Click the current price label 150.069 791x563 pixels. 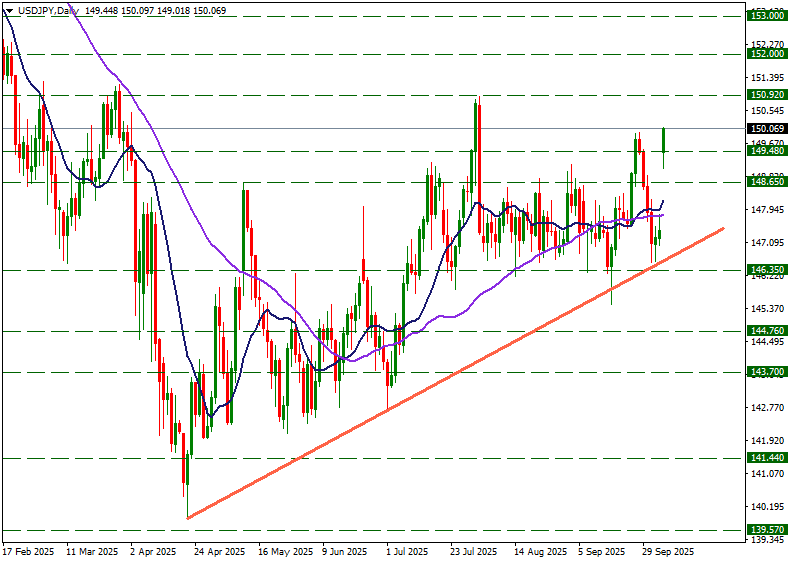pyautogui.click(x=766, y=128)
